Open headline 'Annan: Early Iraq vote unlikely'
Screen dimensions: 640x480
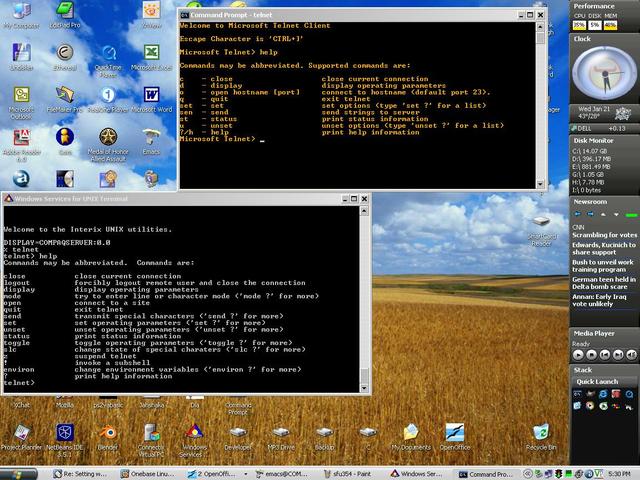click(599, 300)
